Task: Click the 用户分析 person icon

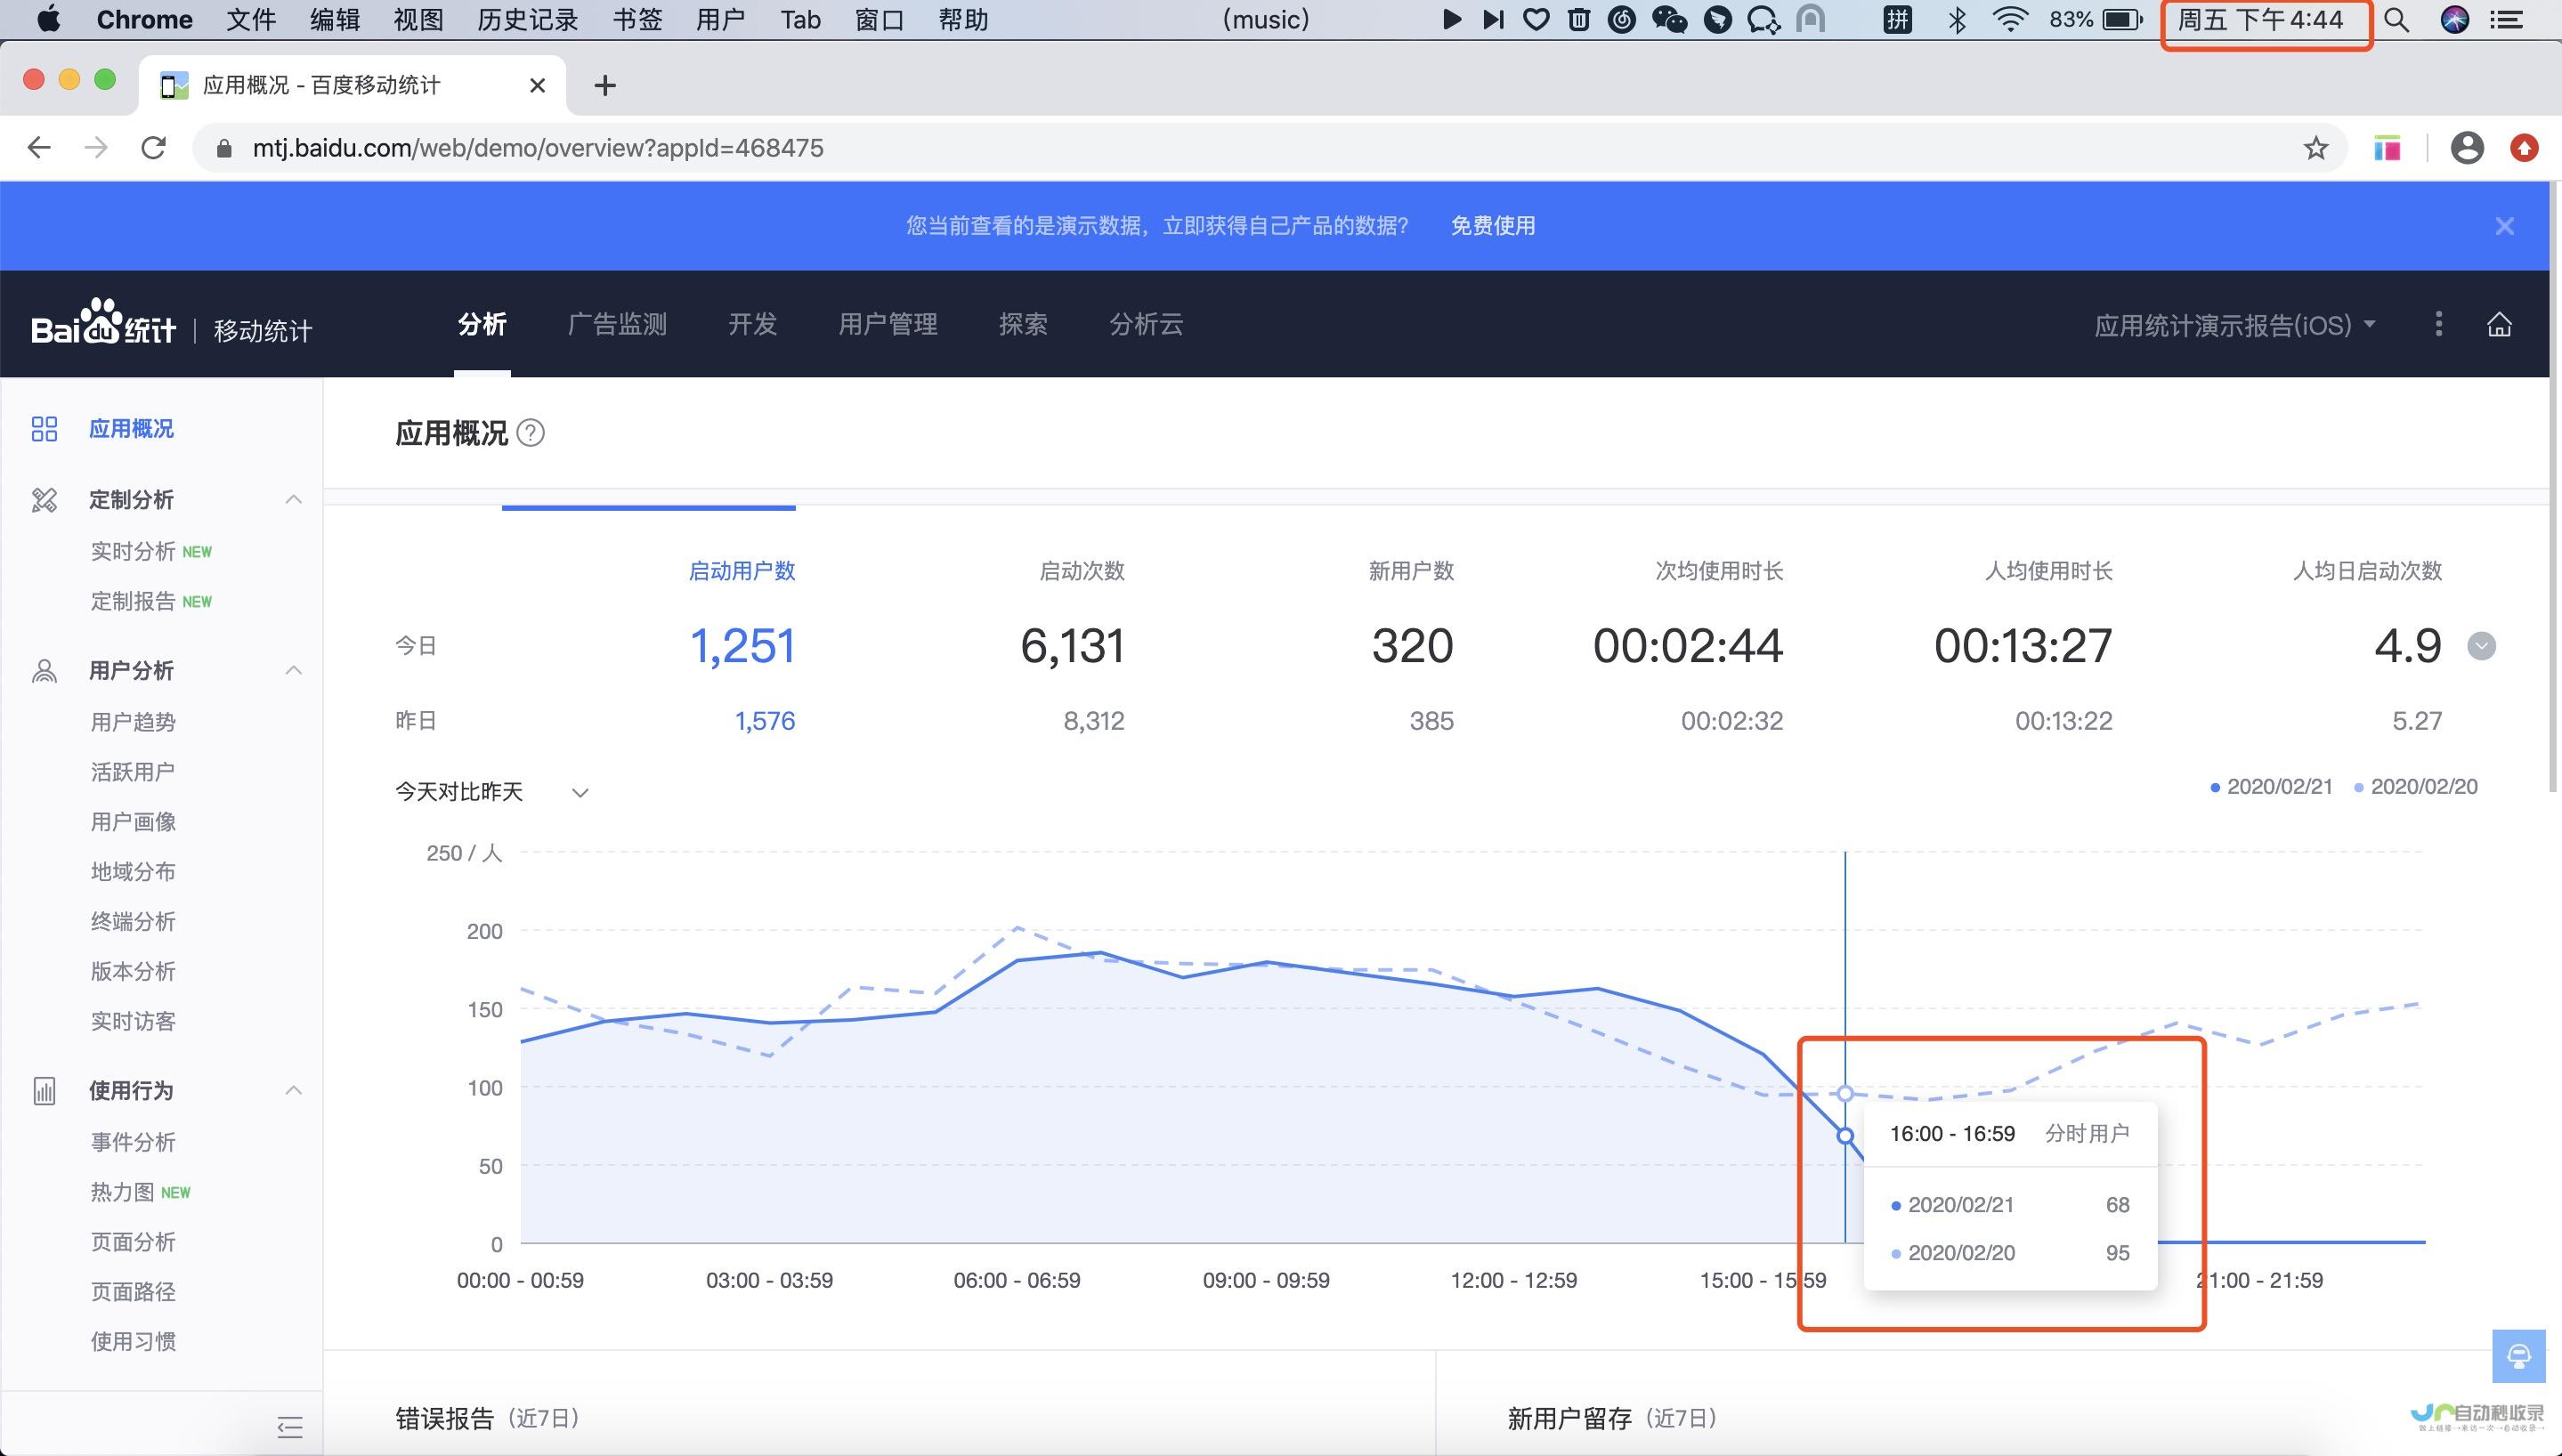Action: (x=44, y=670)
